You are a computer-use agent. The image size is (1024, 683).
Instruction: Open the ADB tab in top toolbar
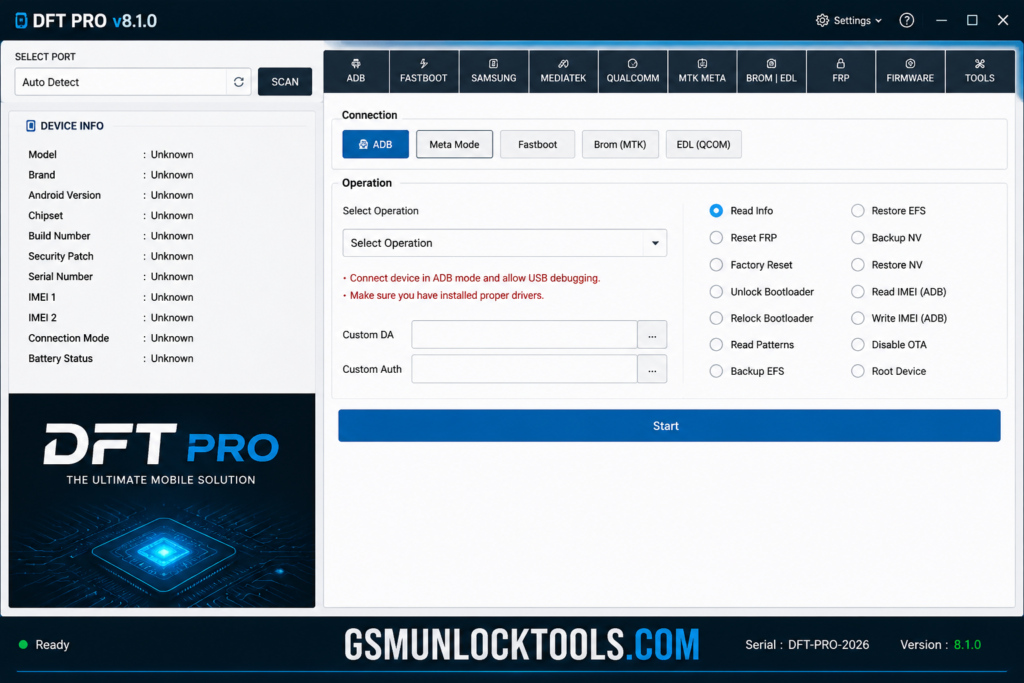click(x=356, y=71)
